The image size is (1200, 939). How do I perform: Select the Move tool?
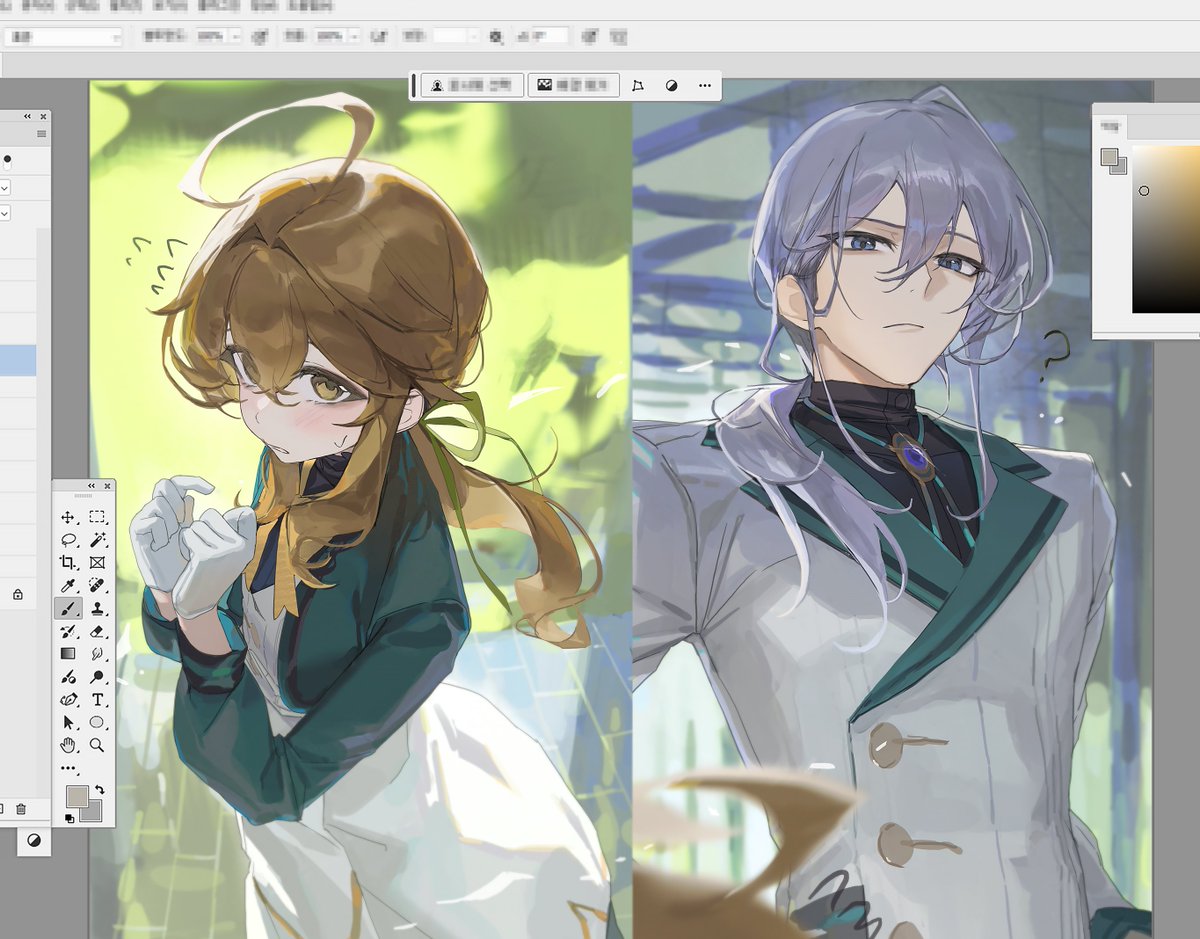click(x=68, y=517)
